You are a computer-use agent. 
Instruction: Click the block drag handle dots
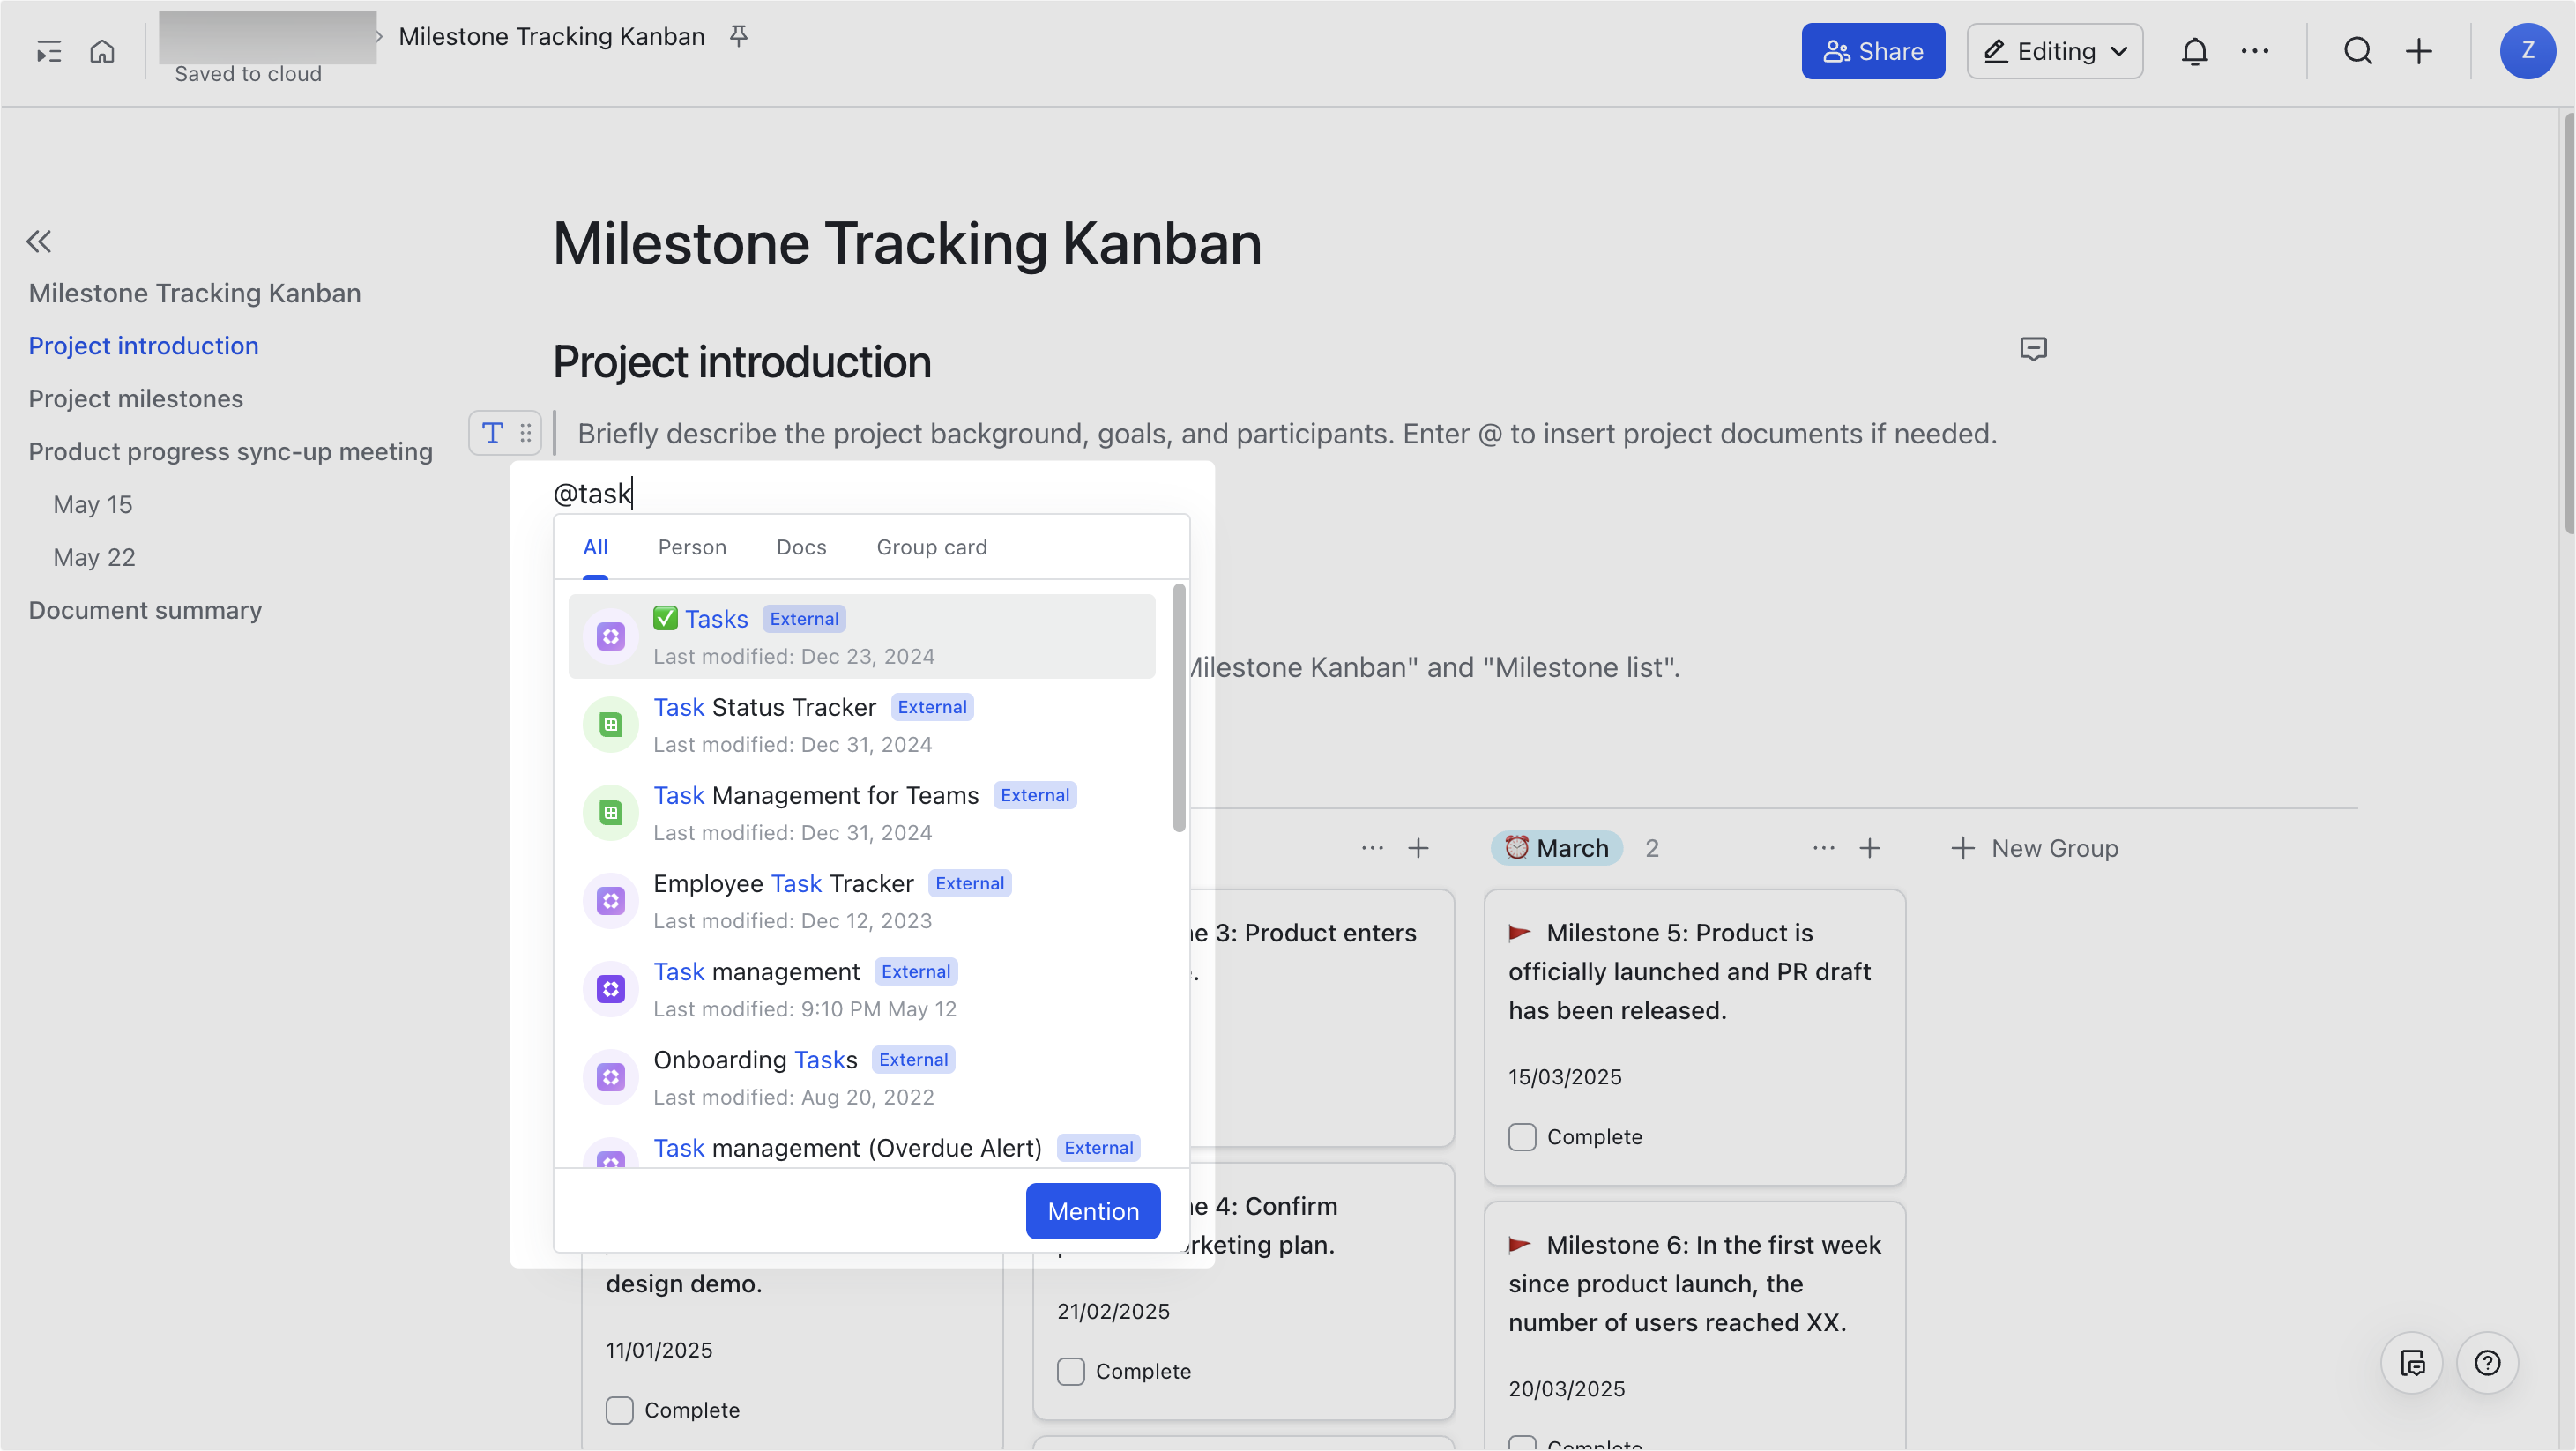tap(525, 433)
